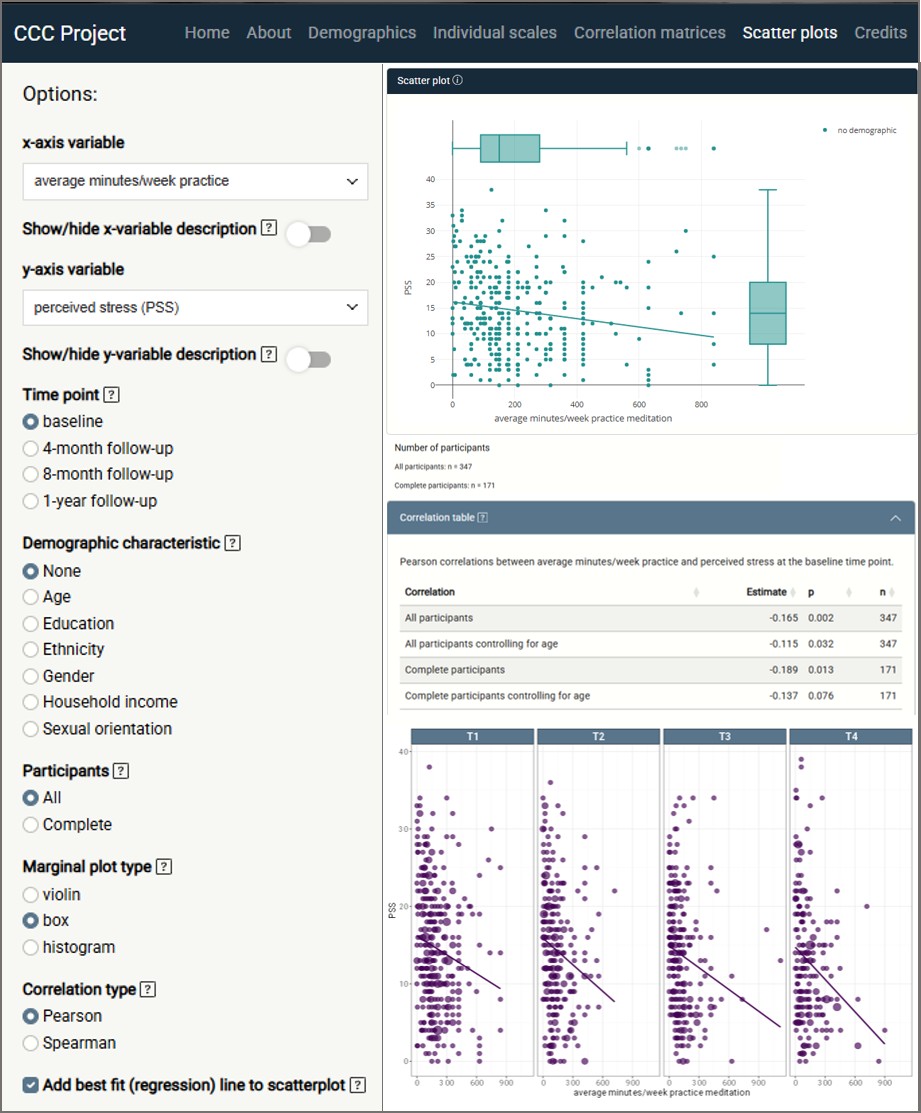Screen dimensions: 921x1113
Task: Click the T1 facet panel header
Action: pyautogui.click(x=473, y=736)
